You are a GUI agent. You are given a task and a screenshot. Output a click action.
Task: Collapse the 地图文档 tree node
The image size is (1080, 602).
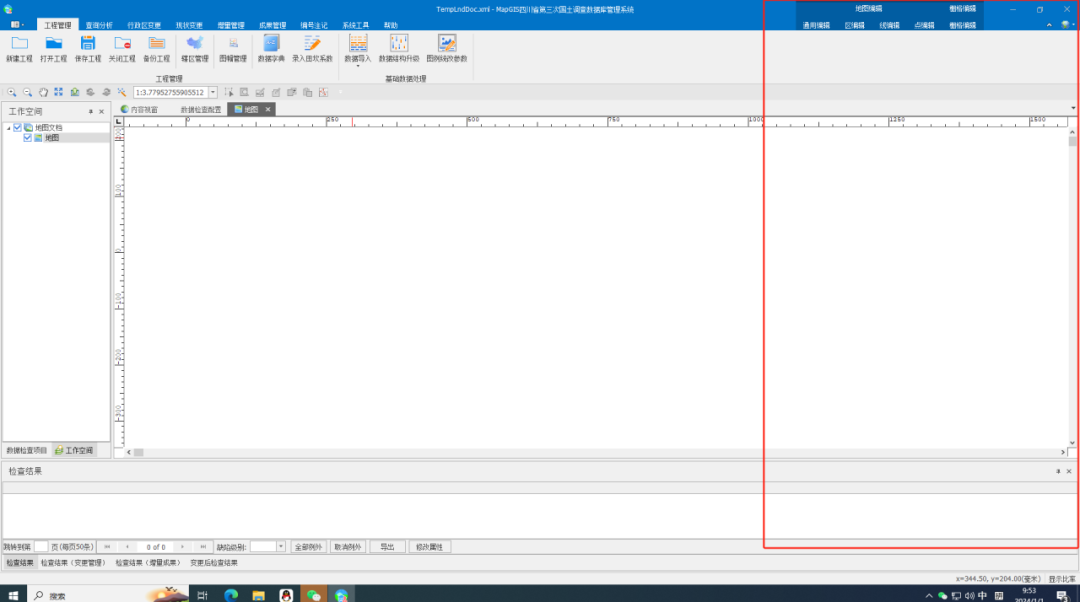(8, 128)
